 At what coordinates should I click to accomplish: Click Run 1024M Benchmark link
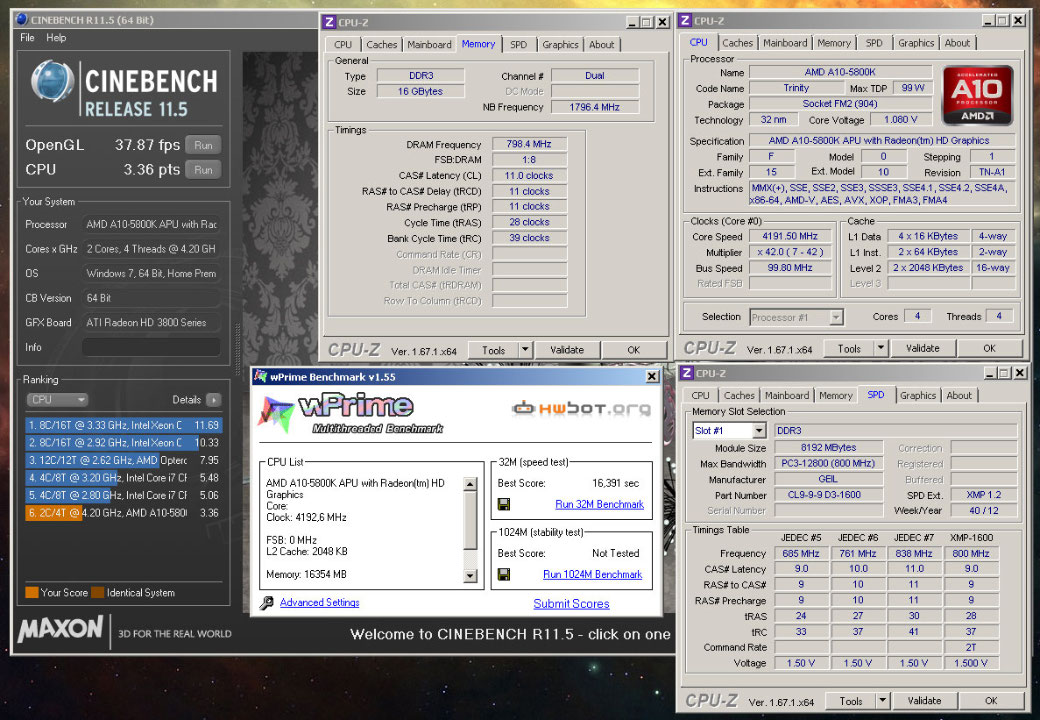click(x=592, y=574)
